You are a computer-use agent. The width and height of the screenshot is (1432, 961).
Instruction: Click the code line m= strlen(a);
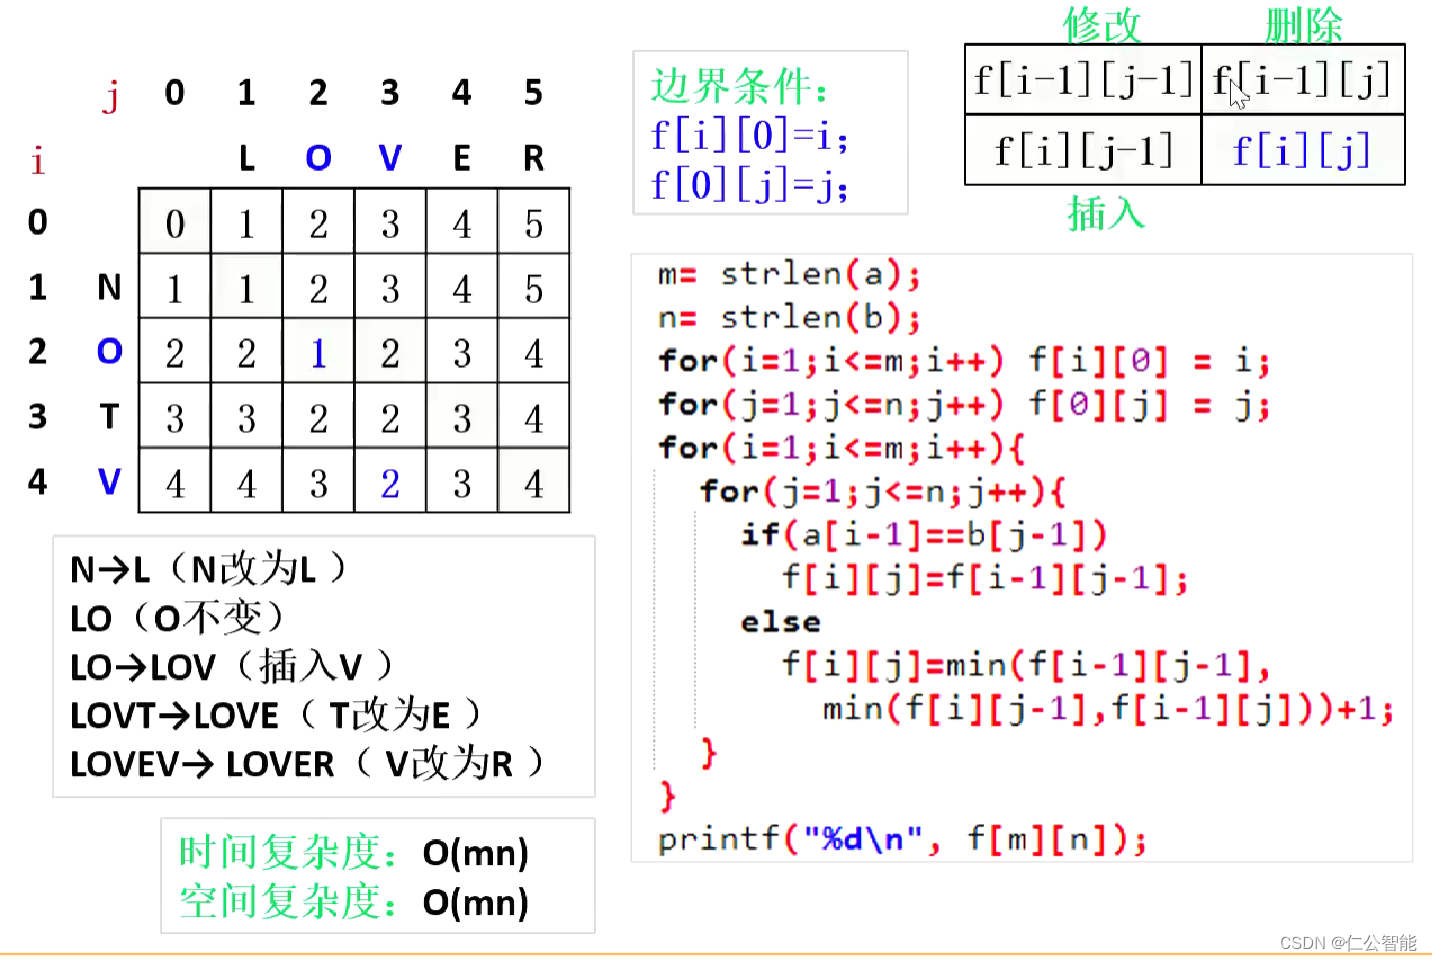pos(788,273)
